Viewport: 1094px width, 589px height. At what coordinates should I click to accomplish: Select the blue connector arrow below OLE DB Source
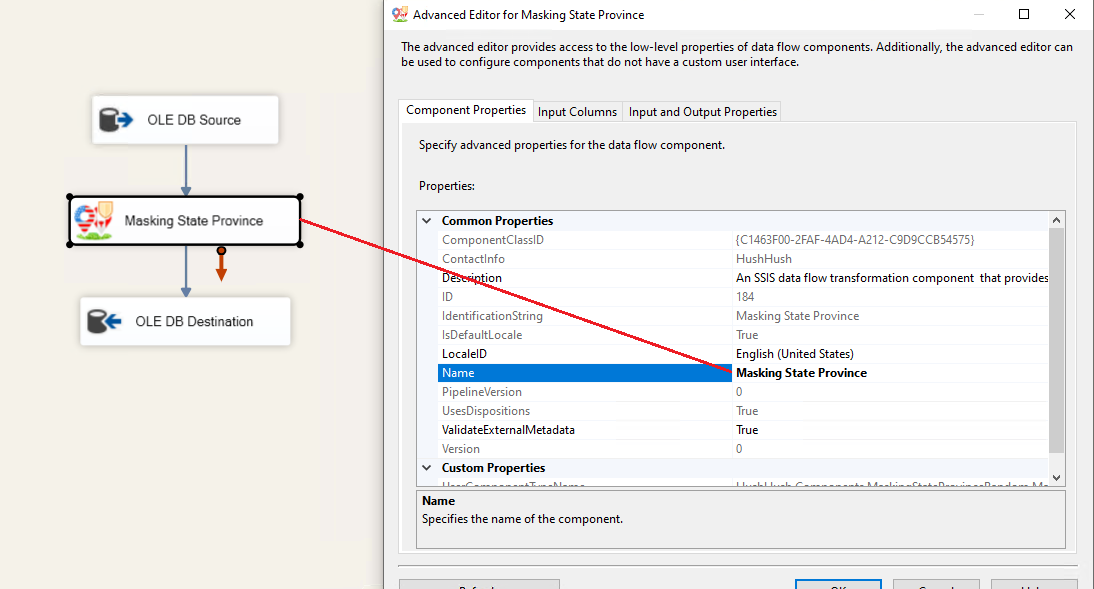point(186,170)
